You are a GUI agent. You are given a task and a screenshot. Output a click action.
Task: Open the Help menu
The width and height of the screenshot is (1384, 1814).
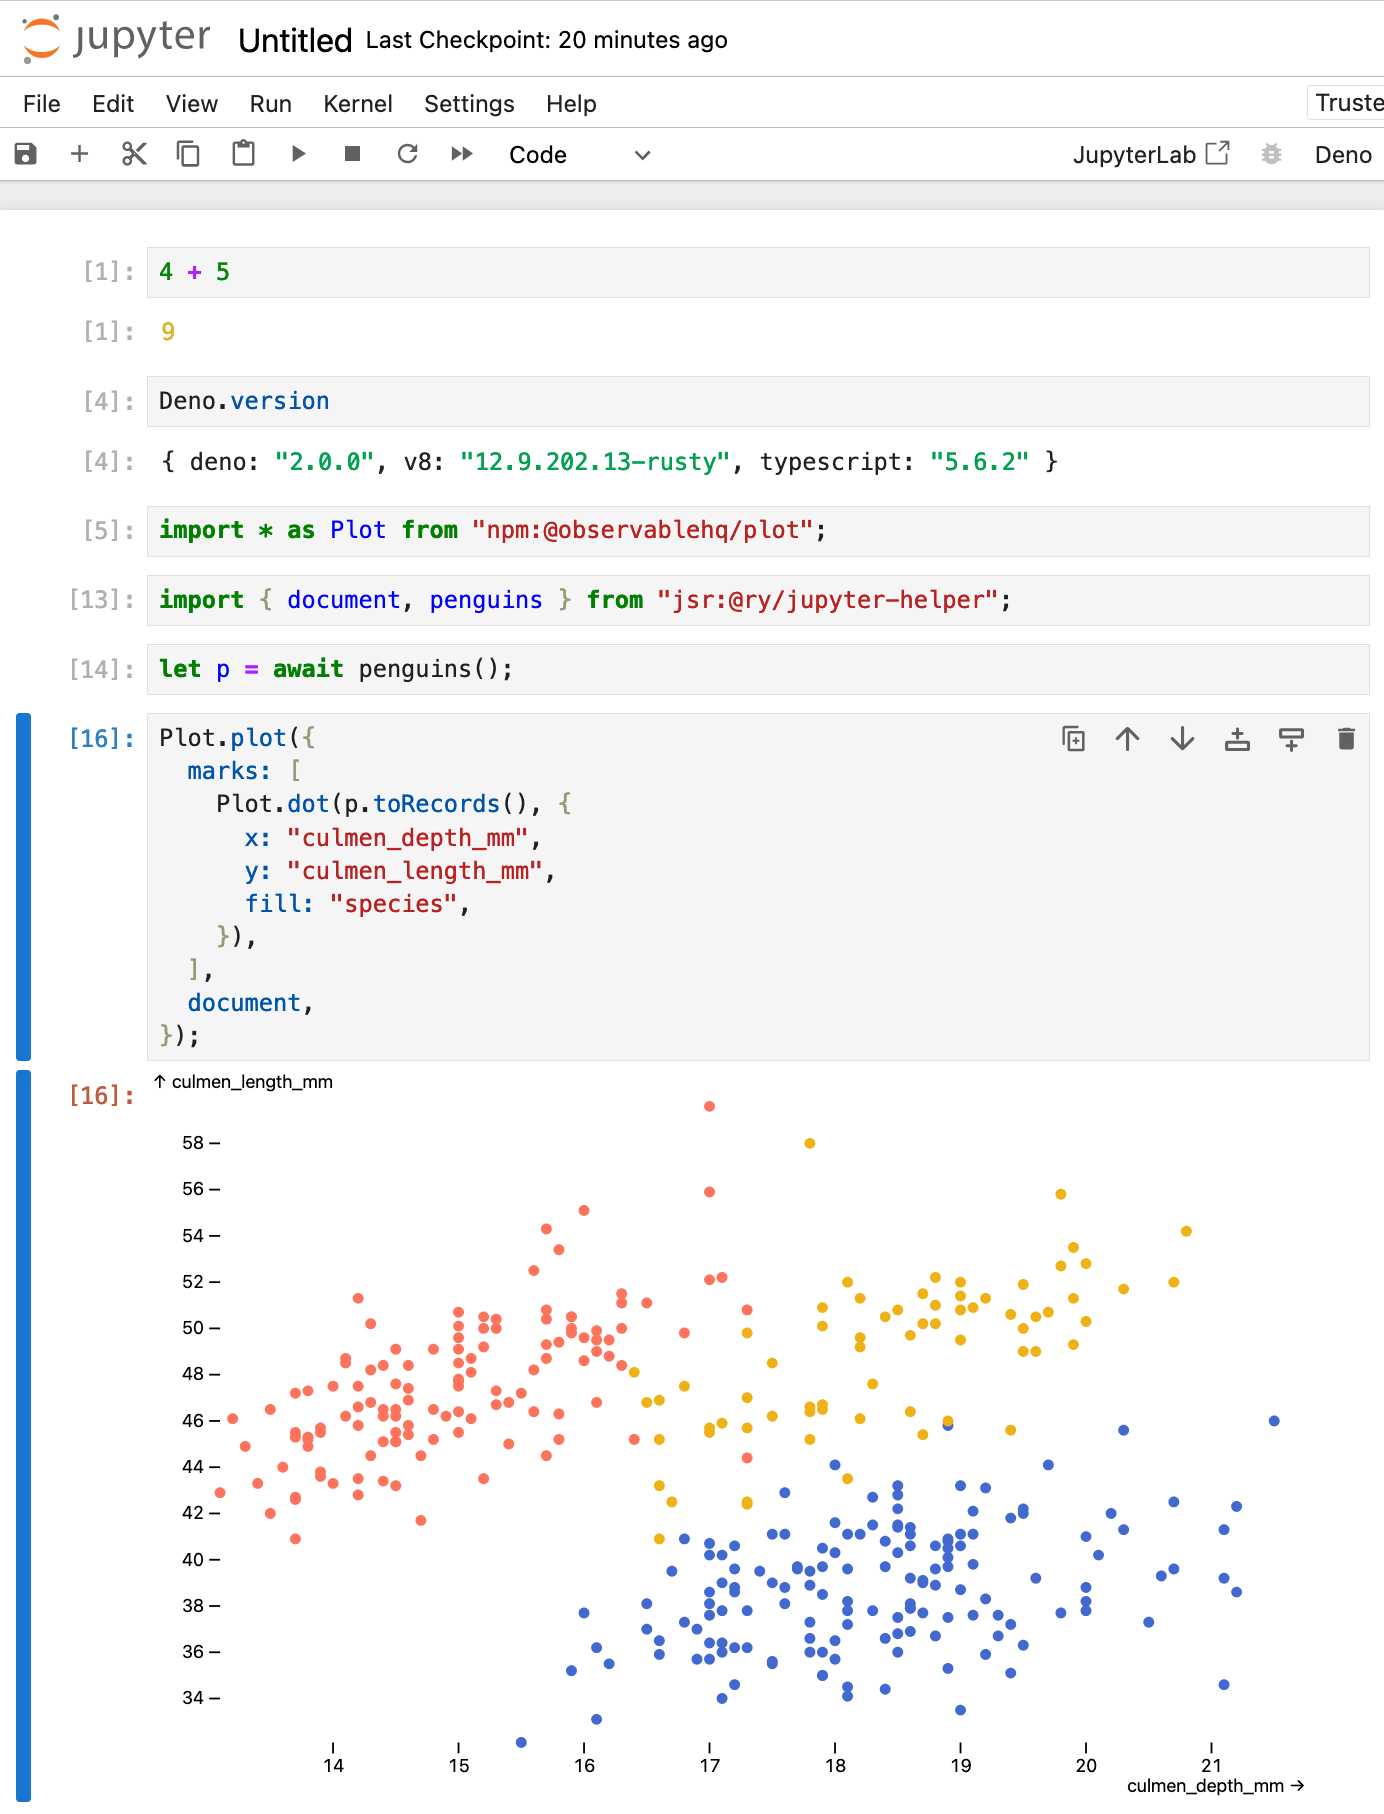pyautogui.click(x=571, y=104)
